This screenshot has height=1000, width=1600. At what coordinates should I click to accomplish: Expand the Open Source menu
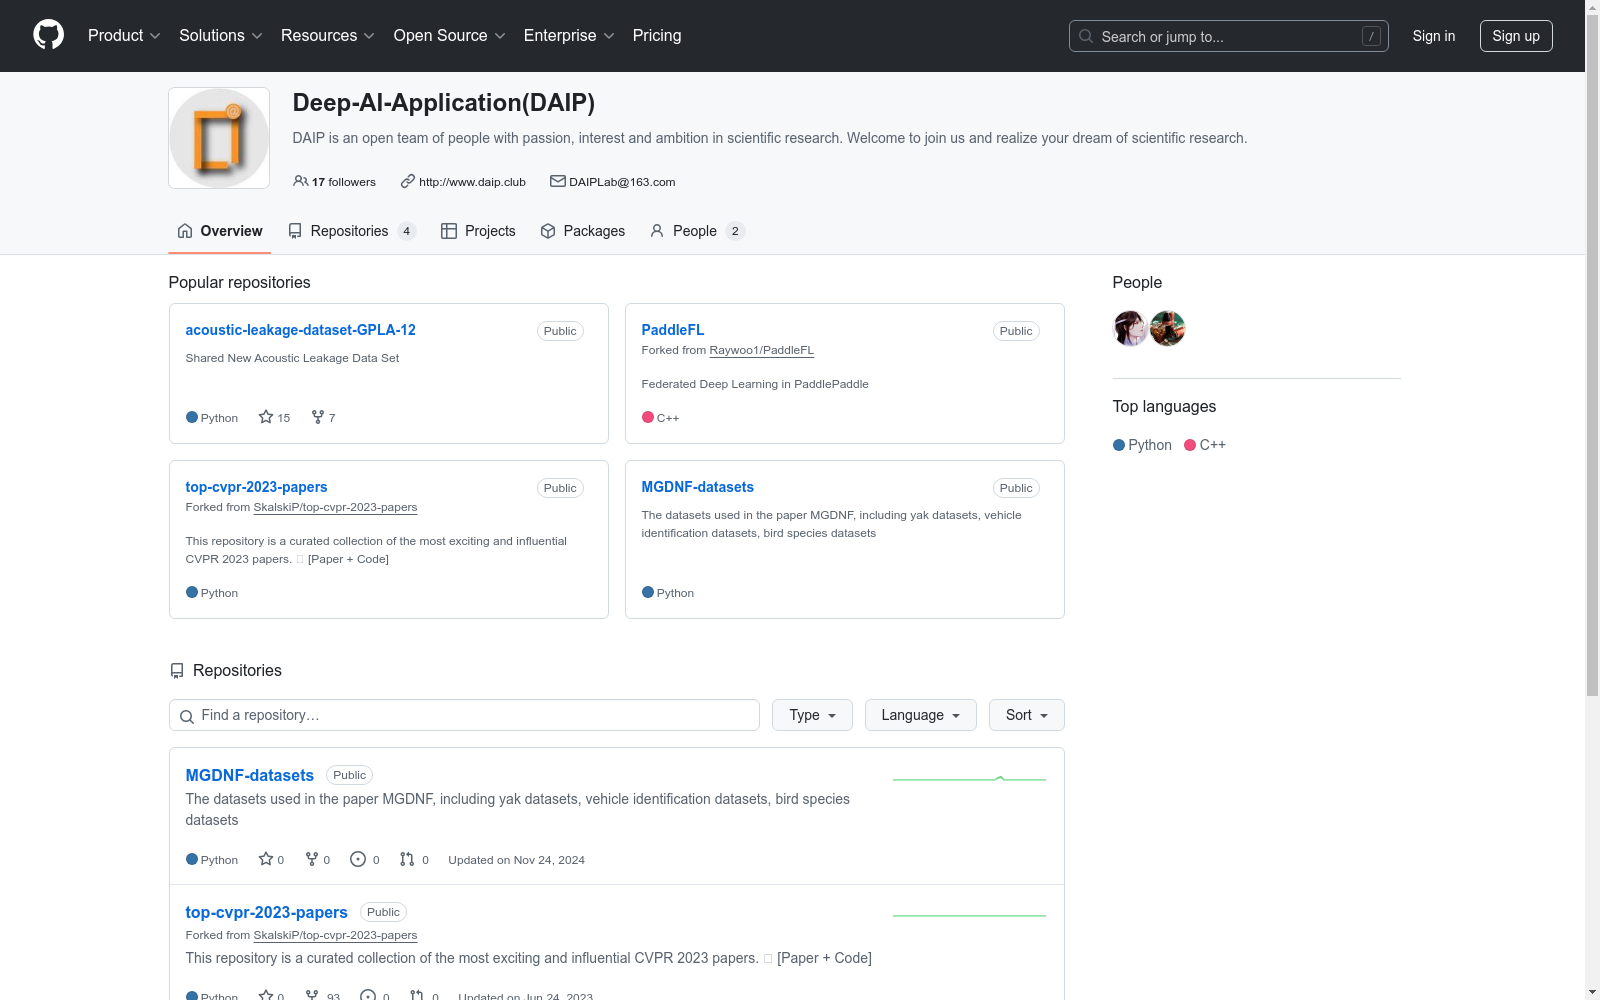[449, 35]
